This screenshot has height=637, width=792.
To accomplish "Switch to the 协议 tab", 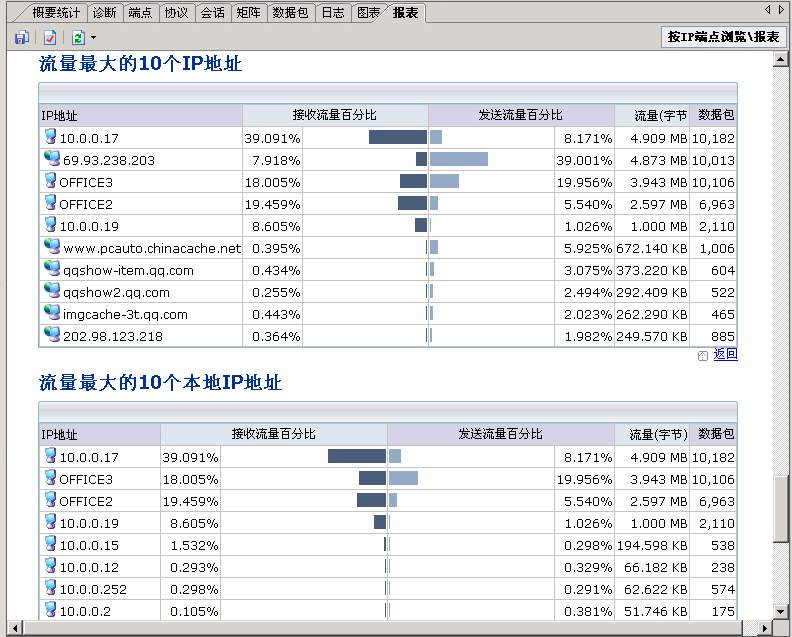I will (x=176, y=13).
